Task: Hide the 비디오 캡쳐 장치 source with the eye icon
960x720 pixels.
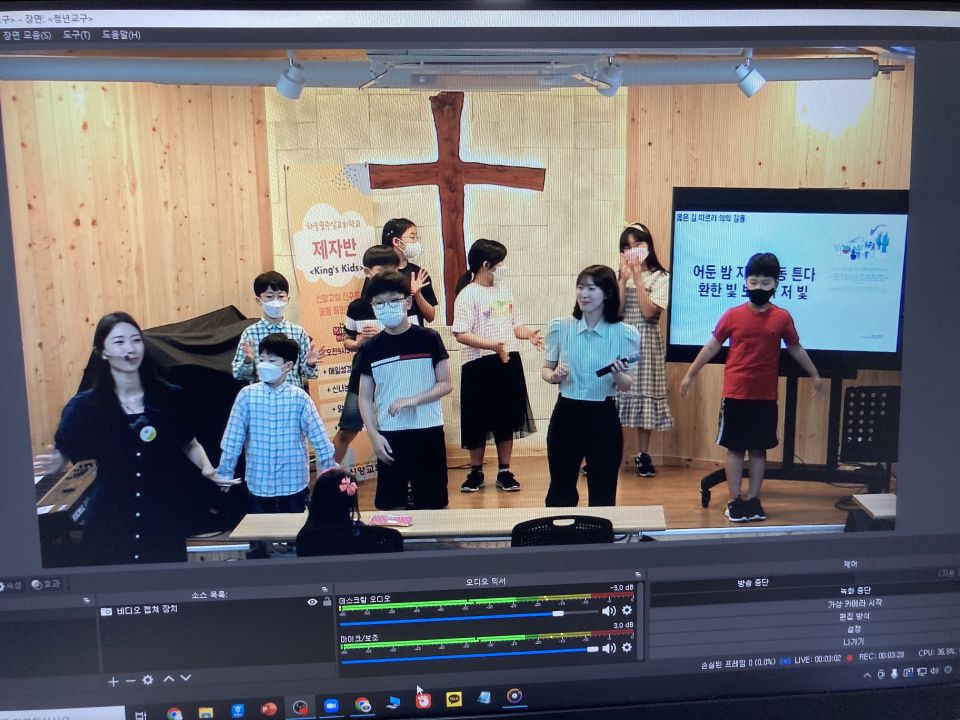Action: [x=312, y=602]
